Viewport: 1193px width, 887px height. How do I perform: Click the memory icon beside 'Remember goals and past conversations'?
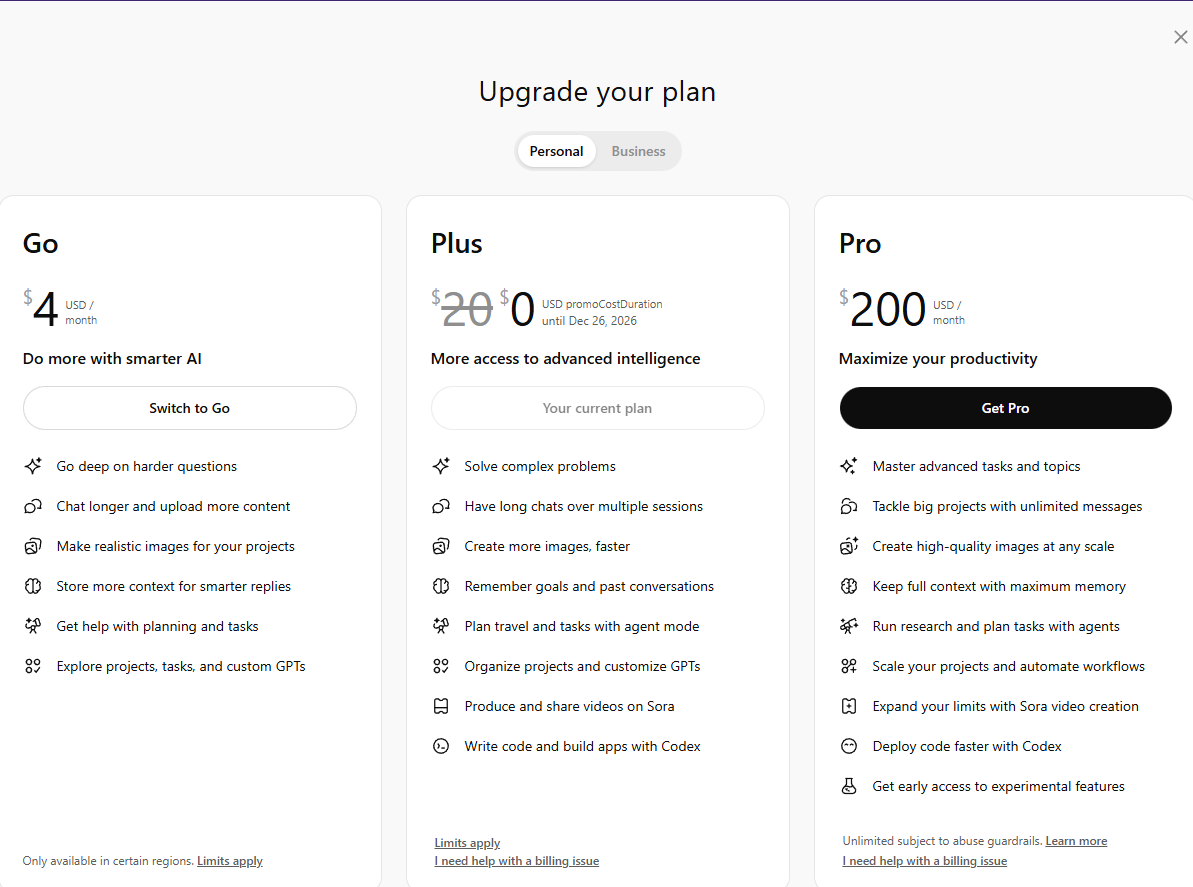tap(441, 586)
